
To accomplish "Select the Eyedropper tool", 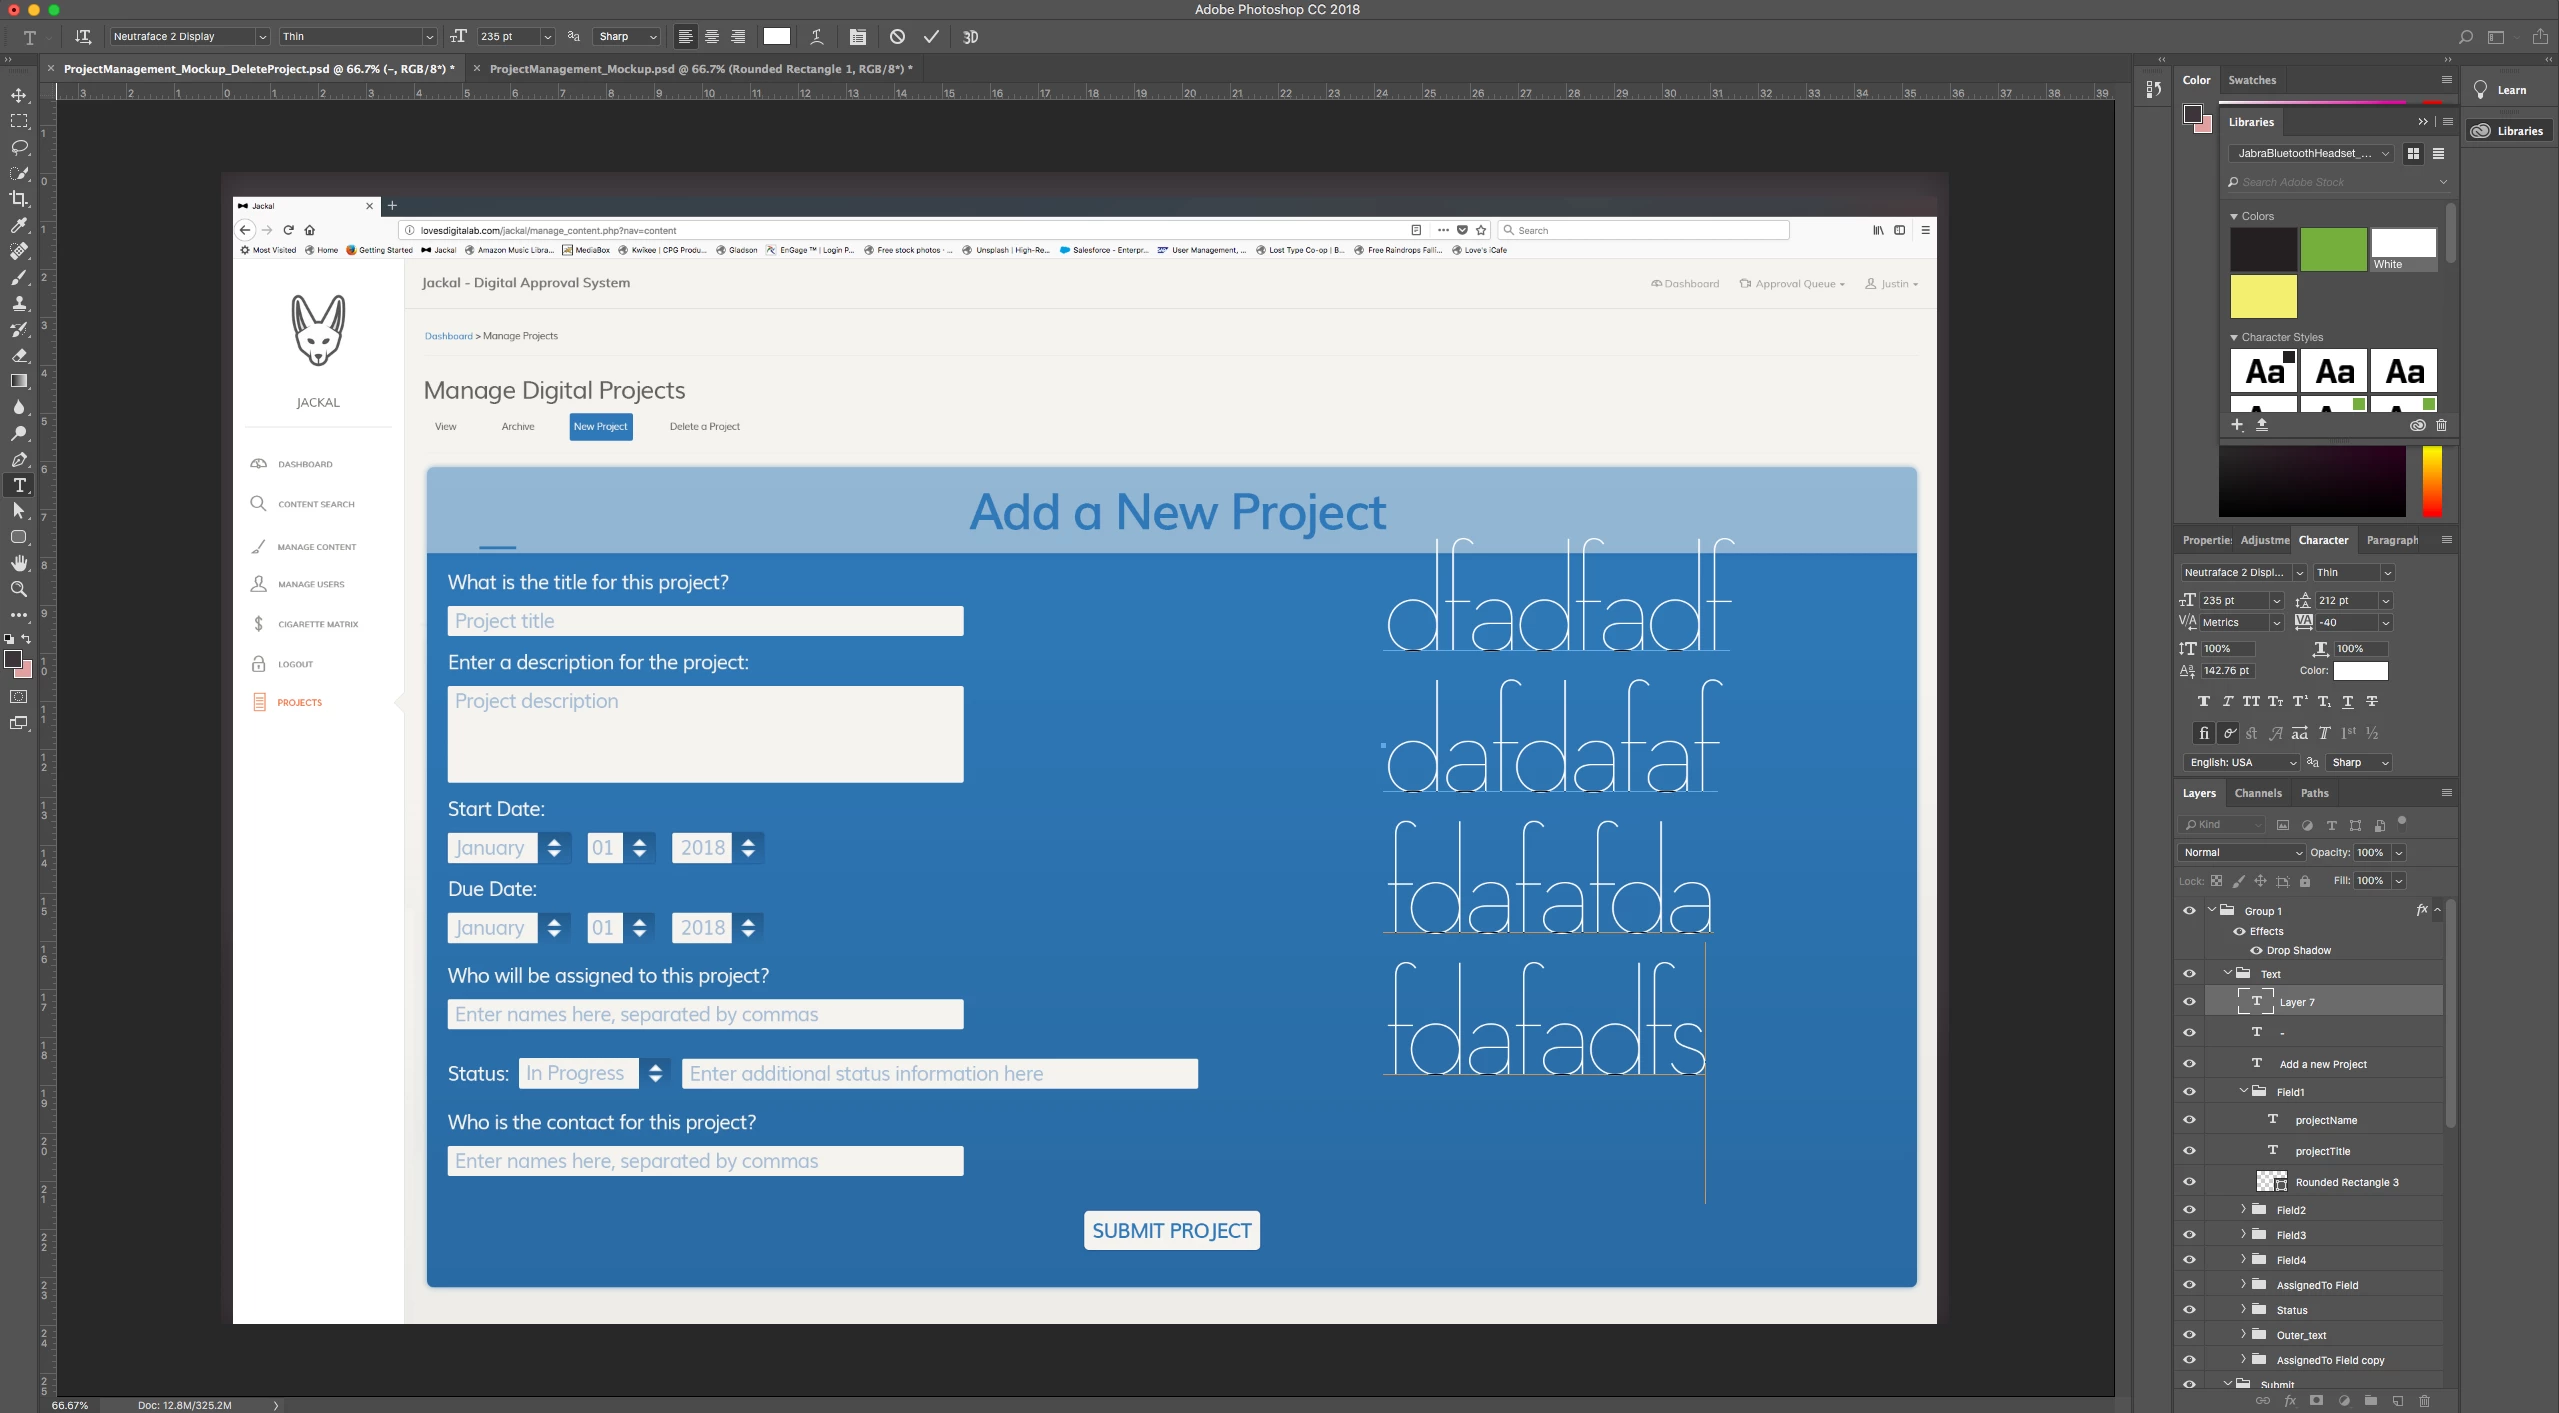I will tap(19, 225).
